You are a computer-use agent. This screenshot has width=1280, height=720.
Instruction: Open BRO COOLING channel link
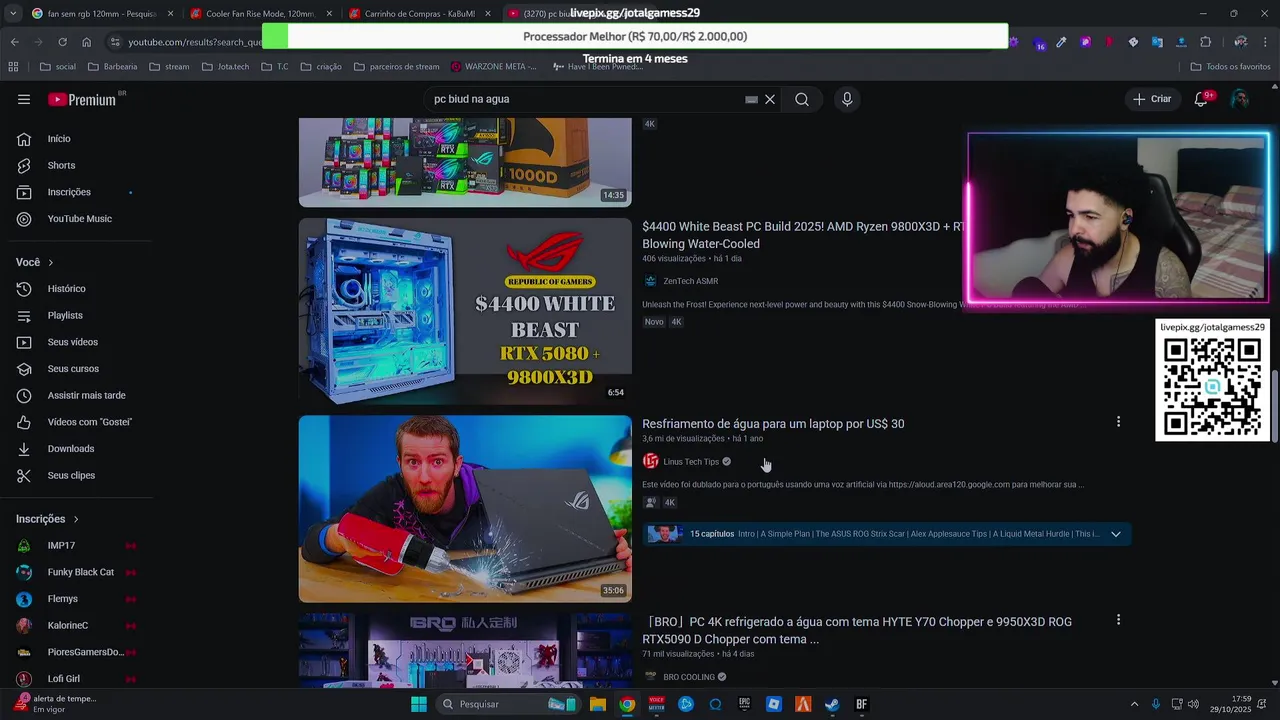pyautogui.click(x=689, y=677)
